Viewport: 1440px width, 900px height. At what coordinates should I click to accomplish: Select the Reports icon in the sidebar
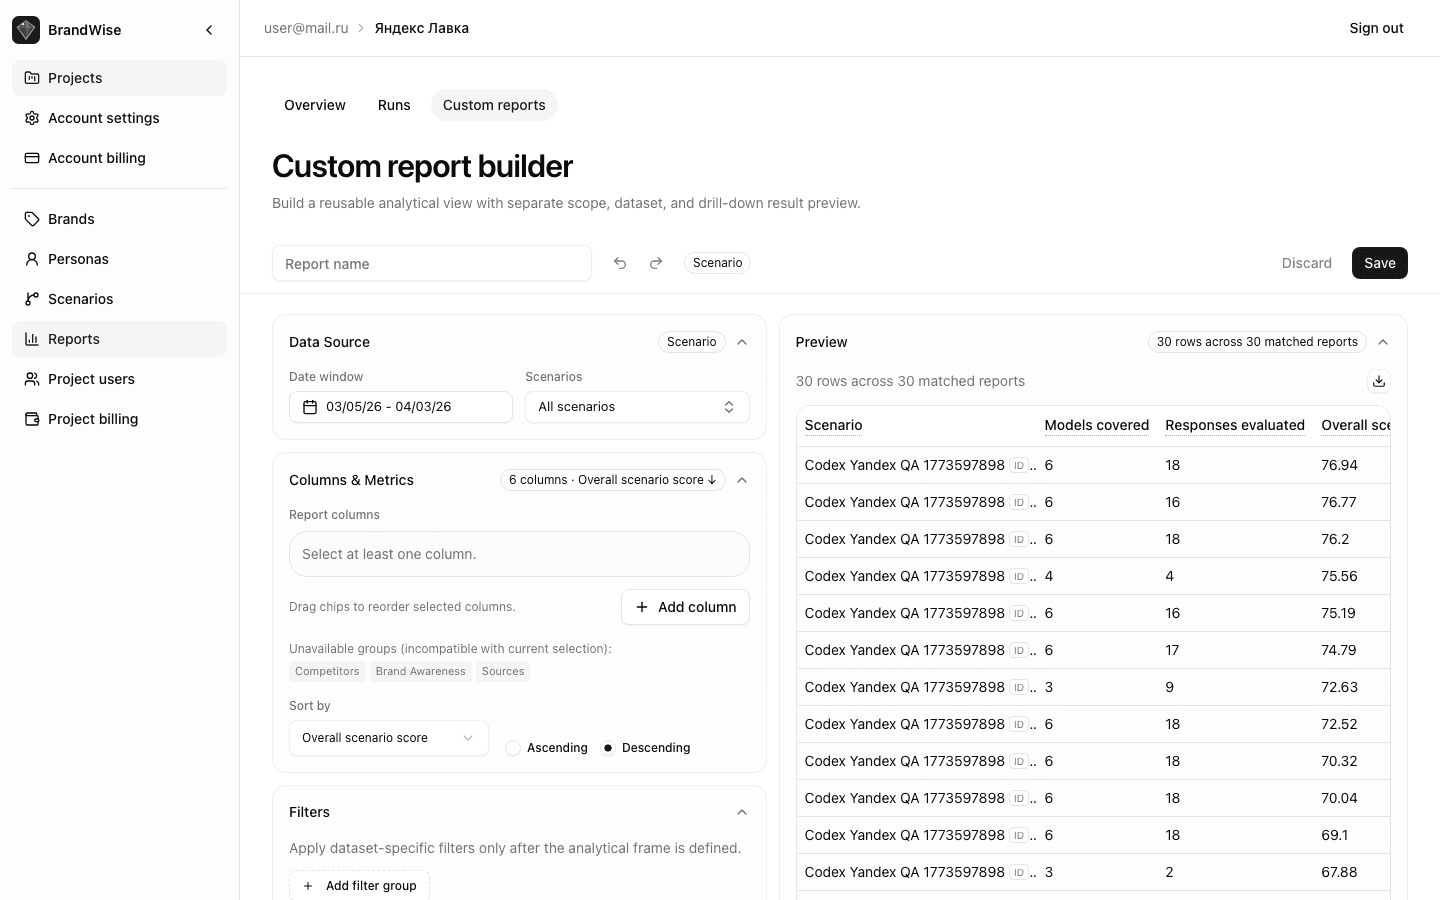[x=31, y=338]
